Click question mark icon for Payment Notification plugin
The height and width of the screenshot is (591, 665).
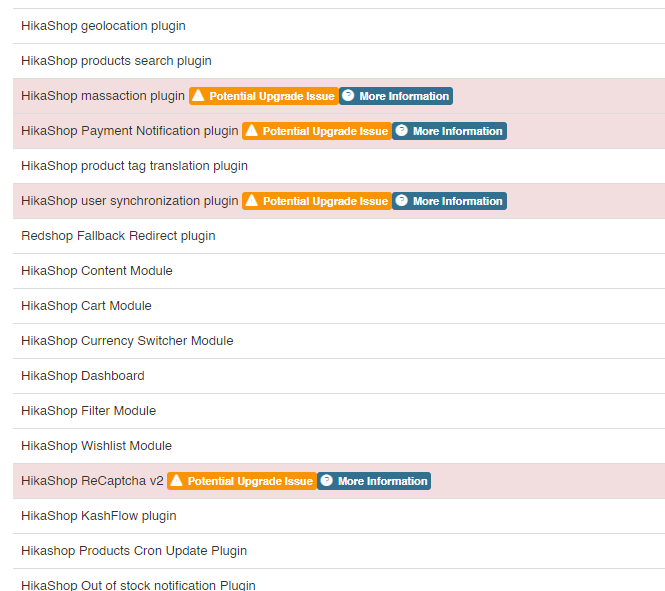(402, 131)
